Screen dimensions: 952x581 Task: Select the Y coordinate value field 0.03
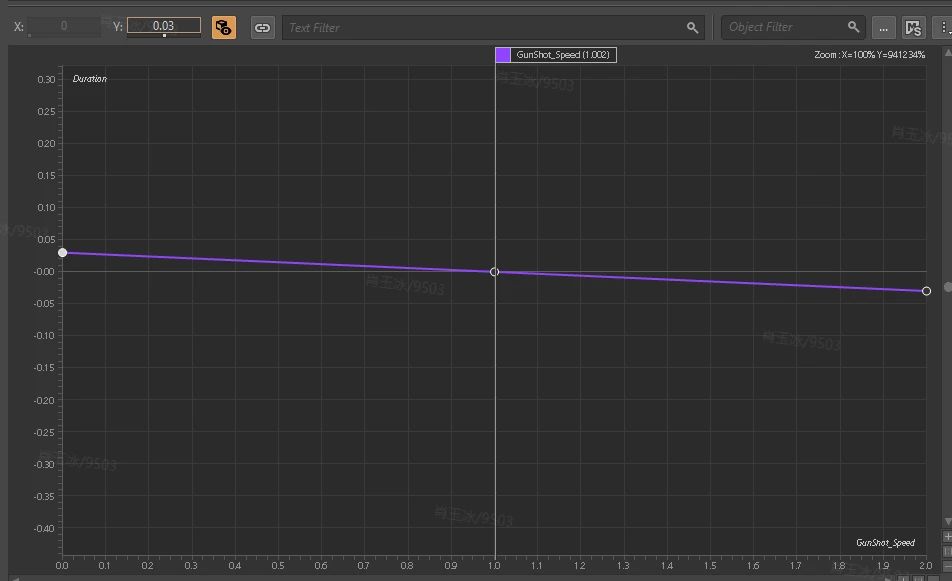click(x=163, y=25)
